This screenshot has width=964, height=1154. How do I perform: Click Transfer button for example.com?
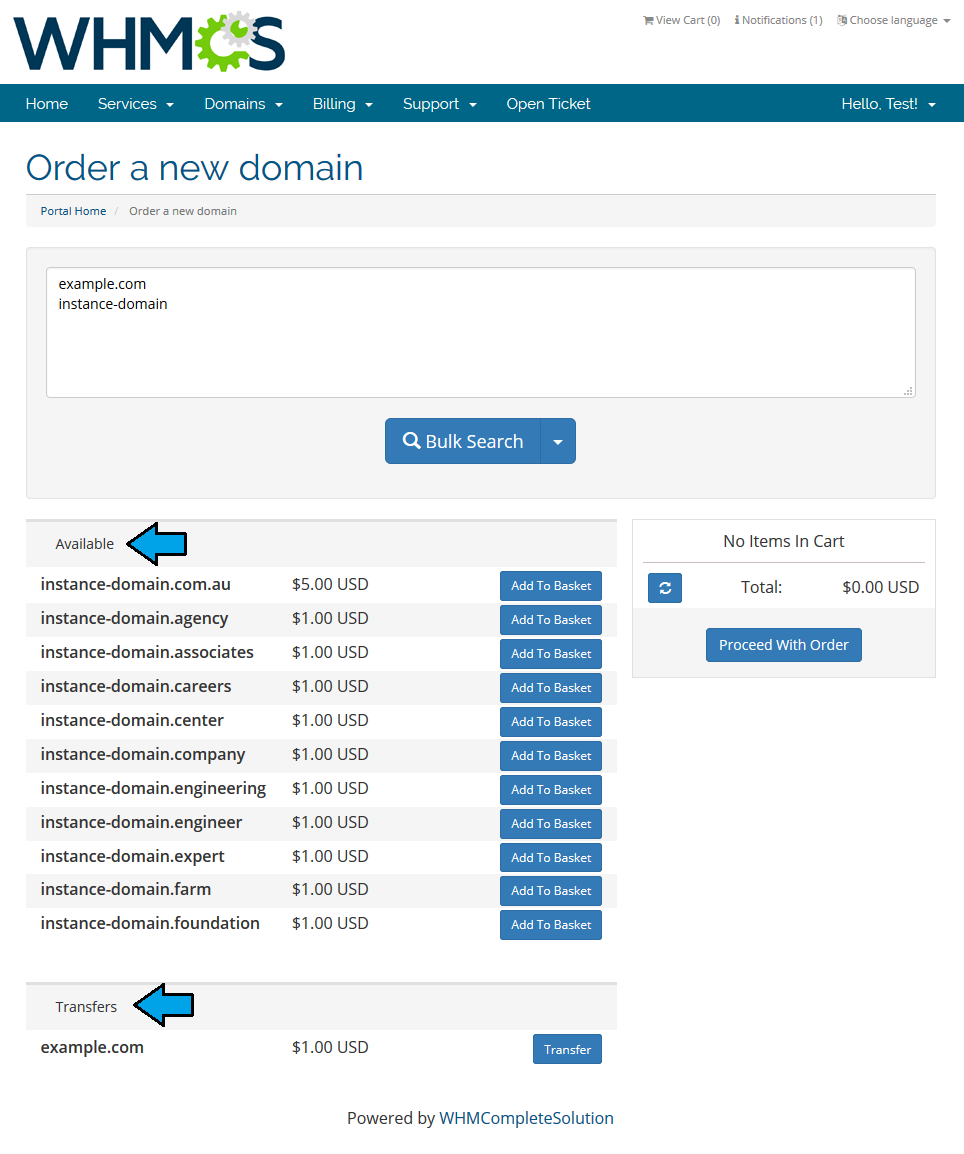pyautogui.click(x=567, y=1049)
